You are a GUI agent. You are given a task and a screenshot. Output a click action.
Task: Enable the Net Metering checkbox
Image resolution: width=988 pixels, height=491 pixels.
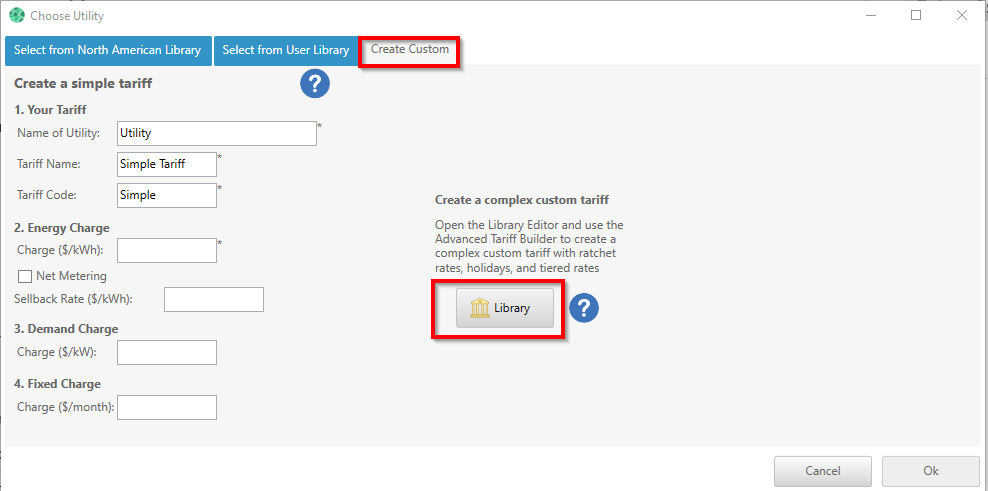[25, 276]
